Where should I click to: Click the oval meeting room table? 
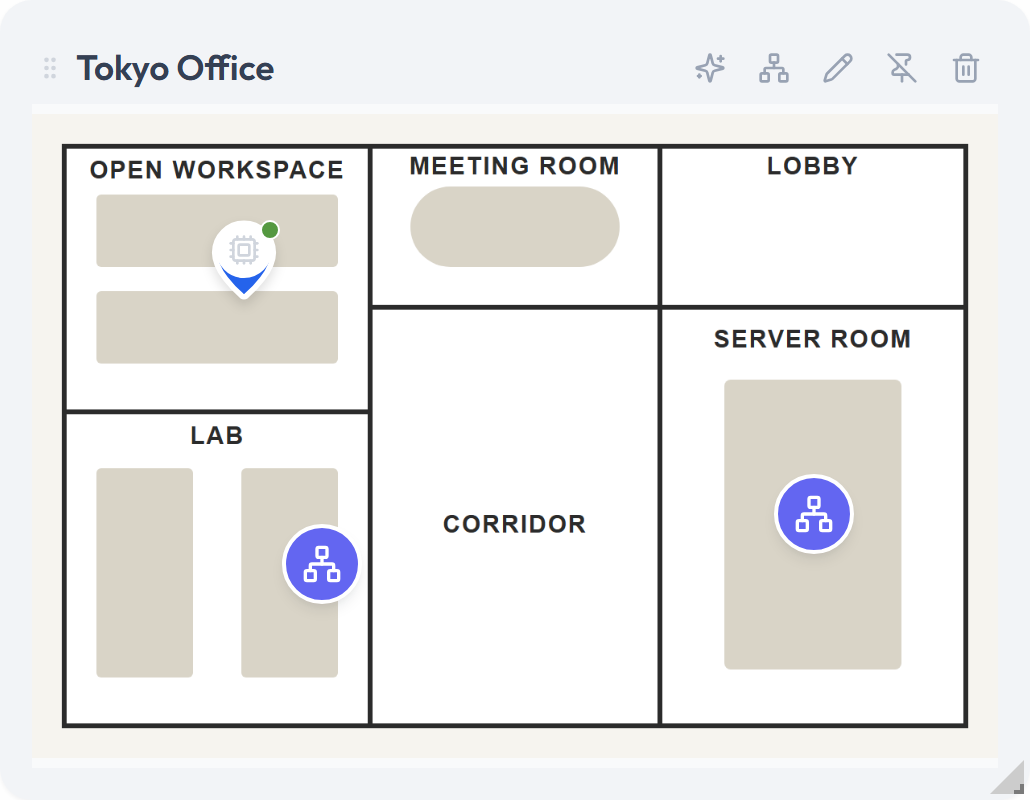click(514, 227)
